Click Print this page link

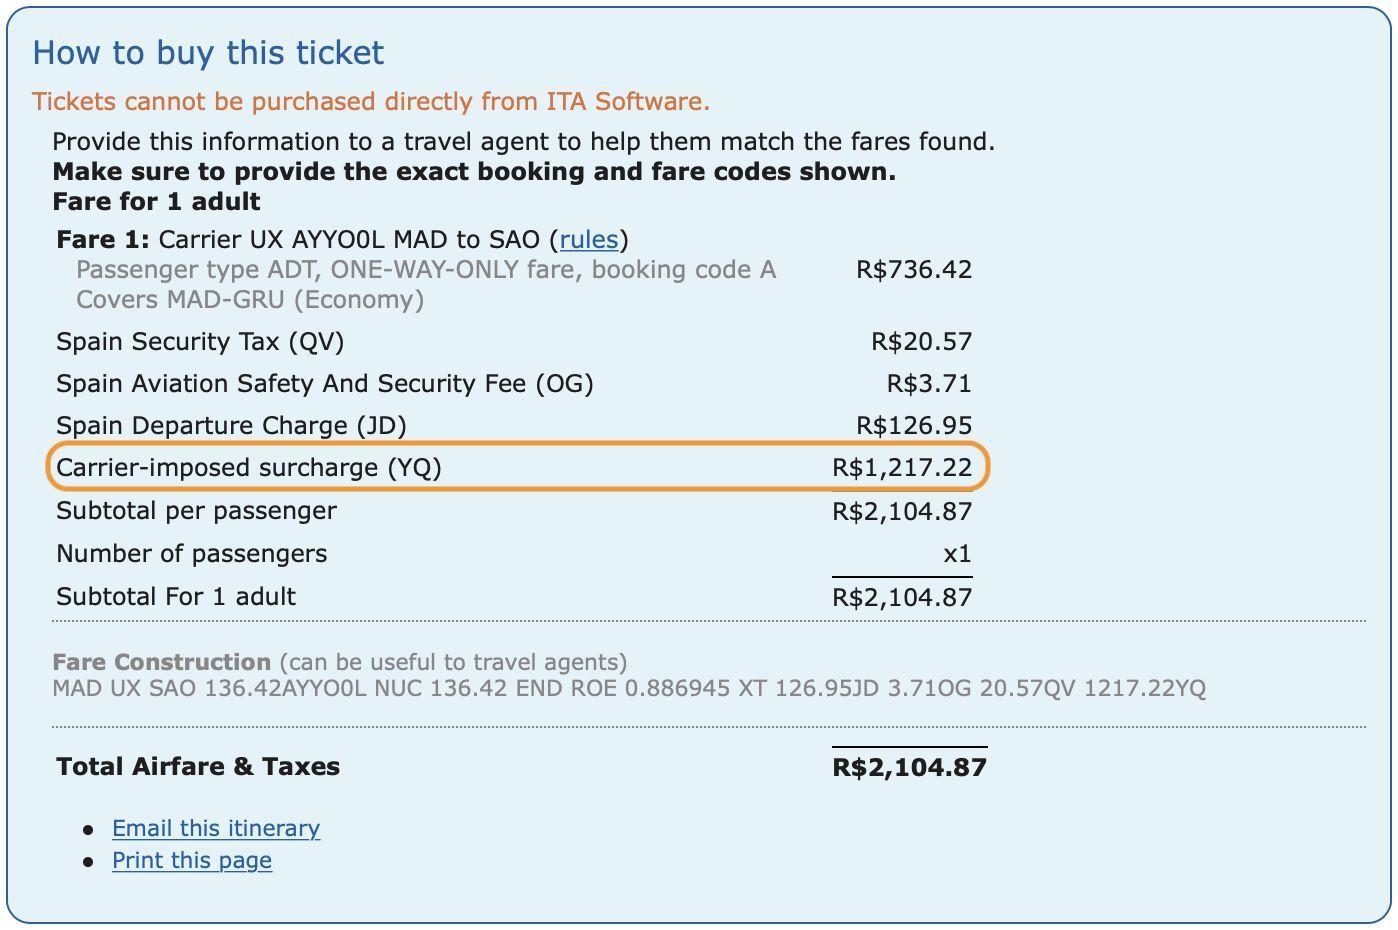tap(192, 860)
